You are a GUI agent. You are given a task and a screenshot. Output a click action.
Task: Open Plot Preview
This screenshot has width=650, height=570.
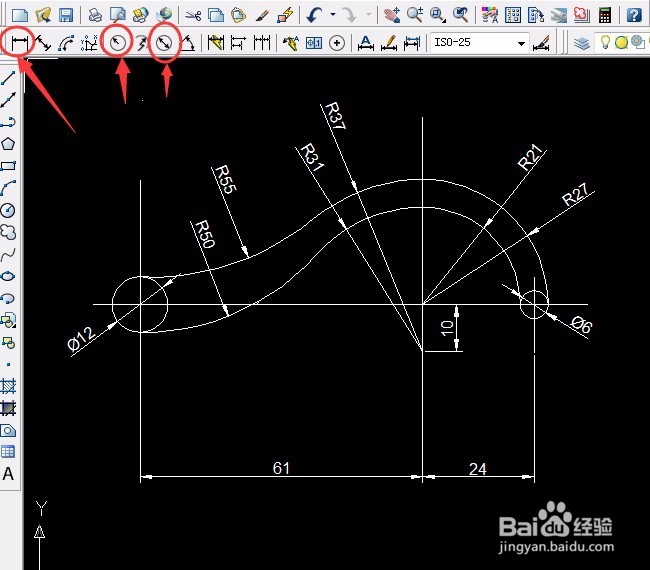[x=118, y=15]
